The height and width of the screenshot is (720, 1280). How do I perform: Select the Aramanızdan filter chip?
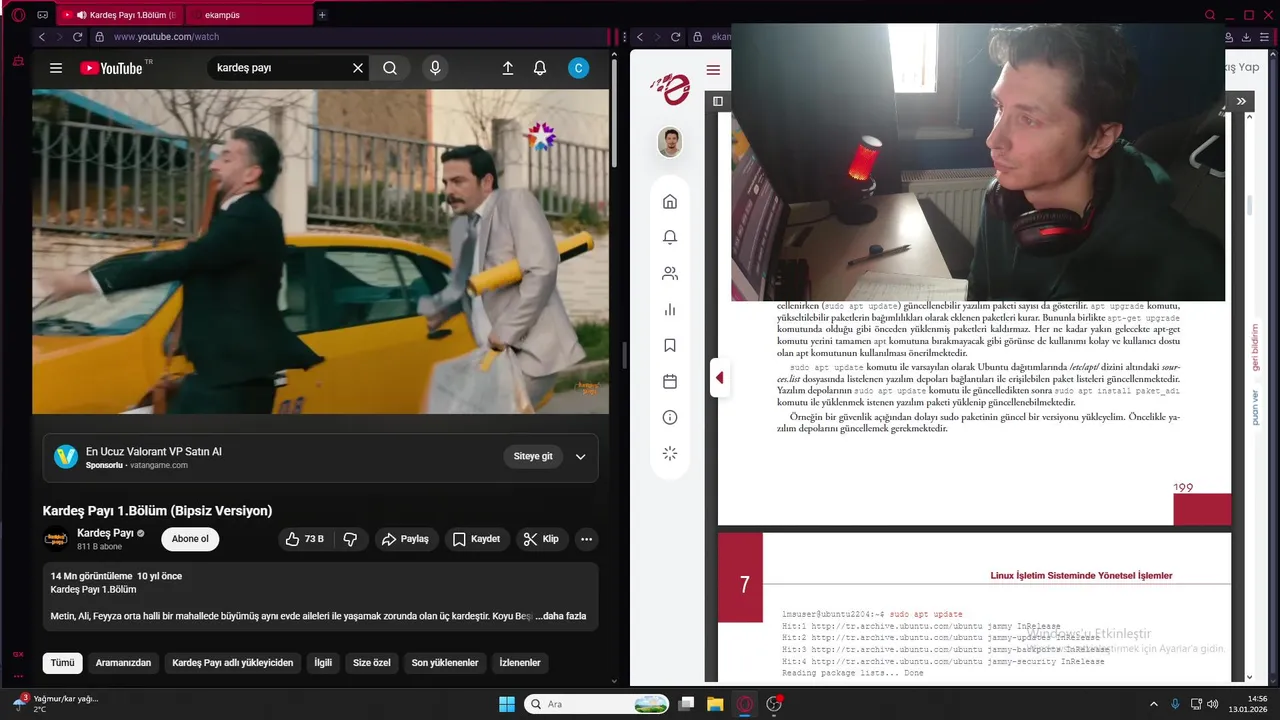123,662
